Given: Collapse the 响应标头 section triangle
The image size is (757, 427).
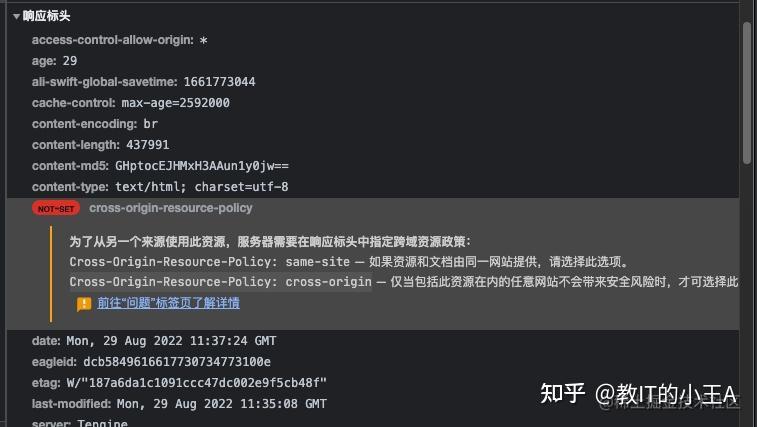Looking at the screenshot, I should [16, 16].
